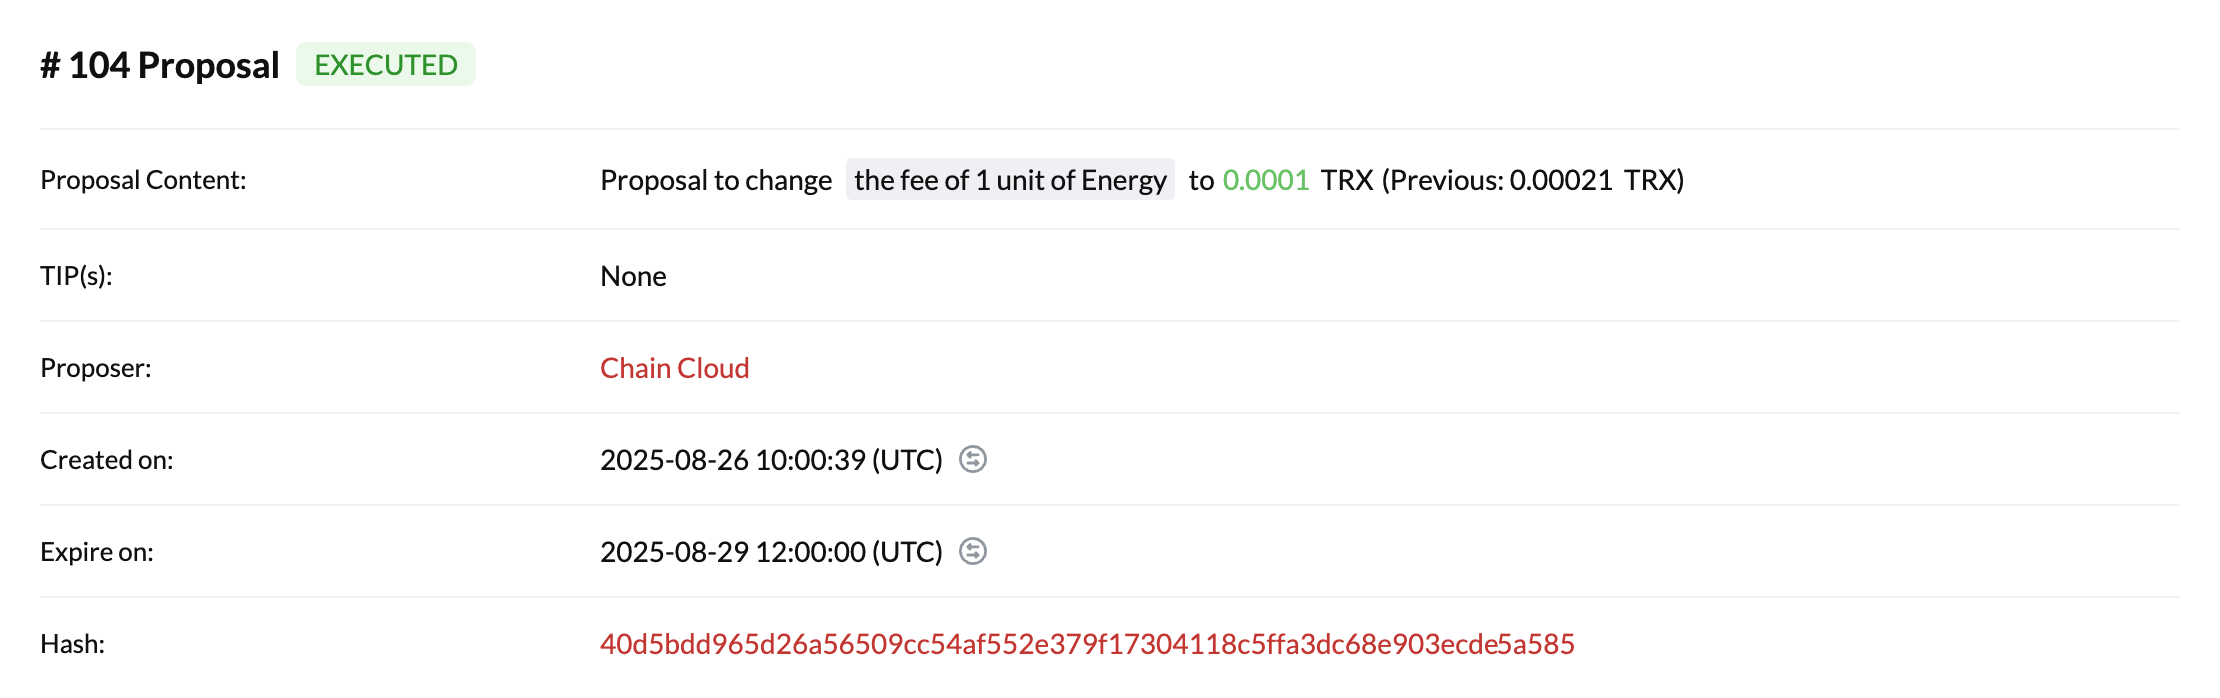This screenshot has width=2220, height=698.
Task: Click the Proposer row label
Action: click(95, 368)
